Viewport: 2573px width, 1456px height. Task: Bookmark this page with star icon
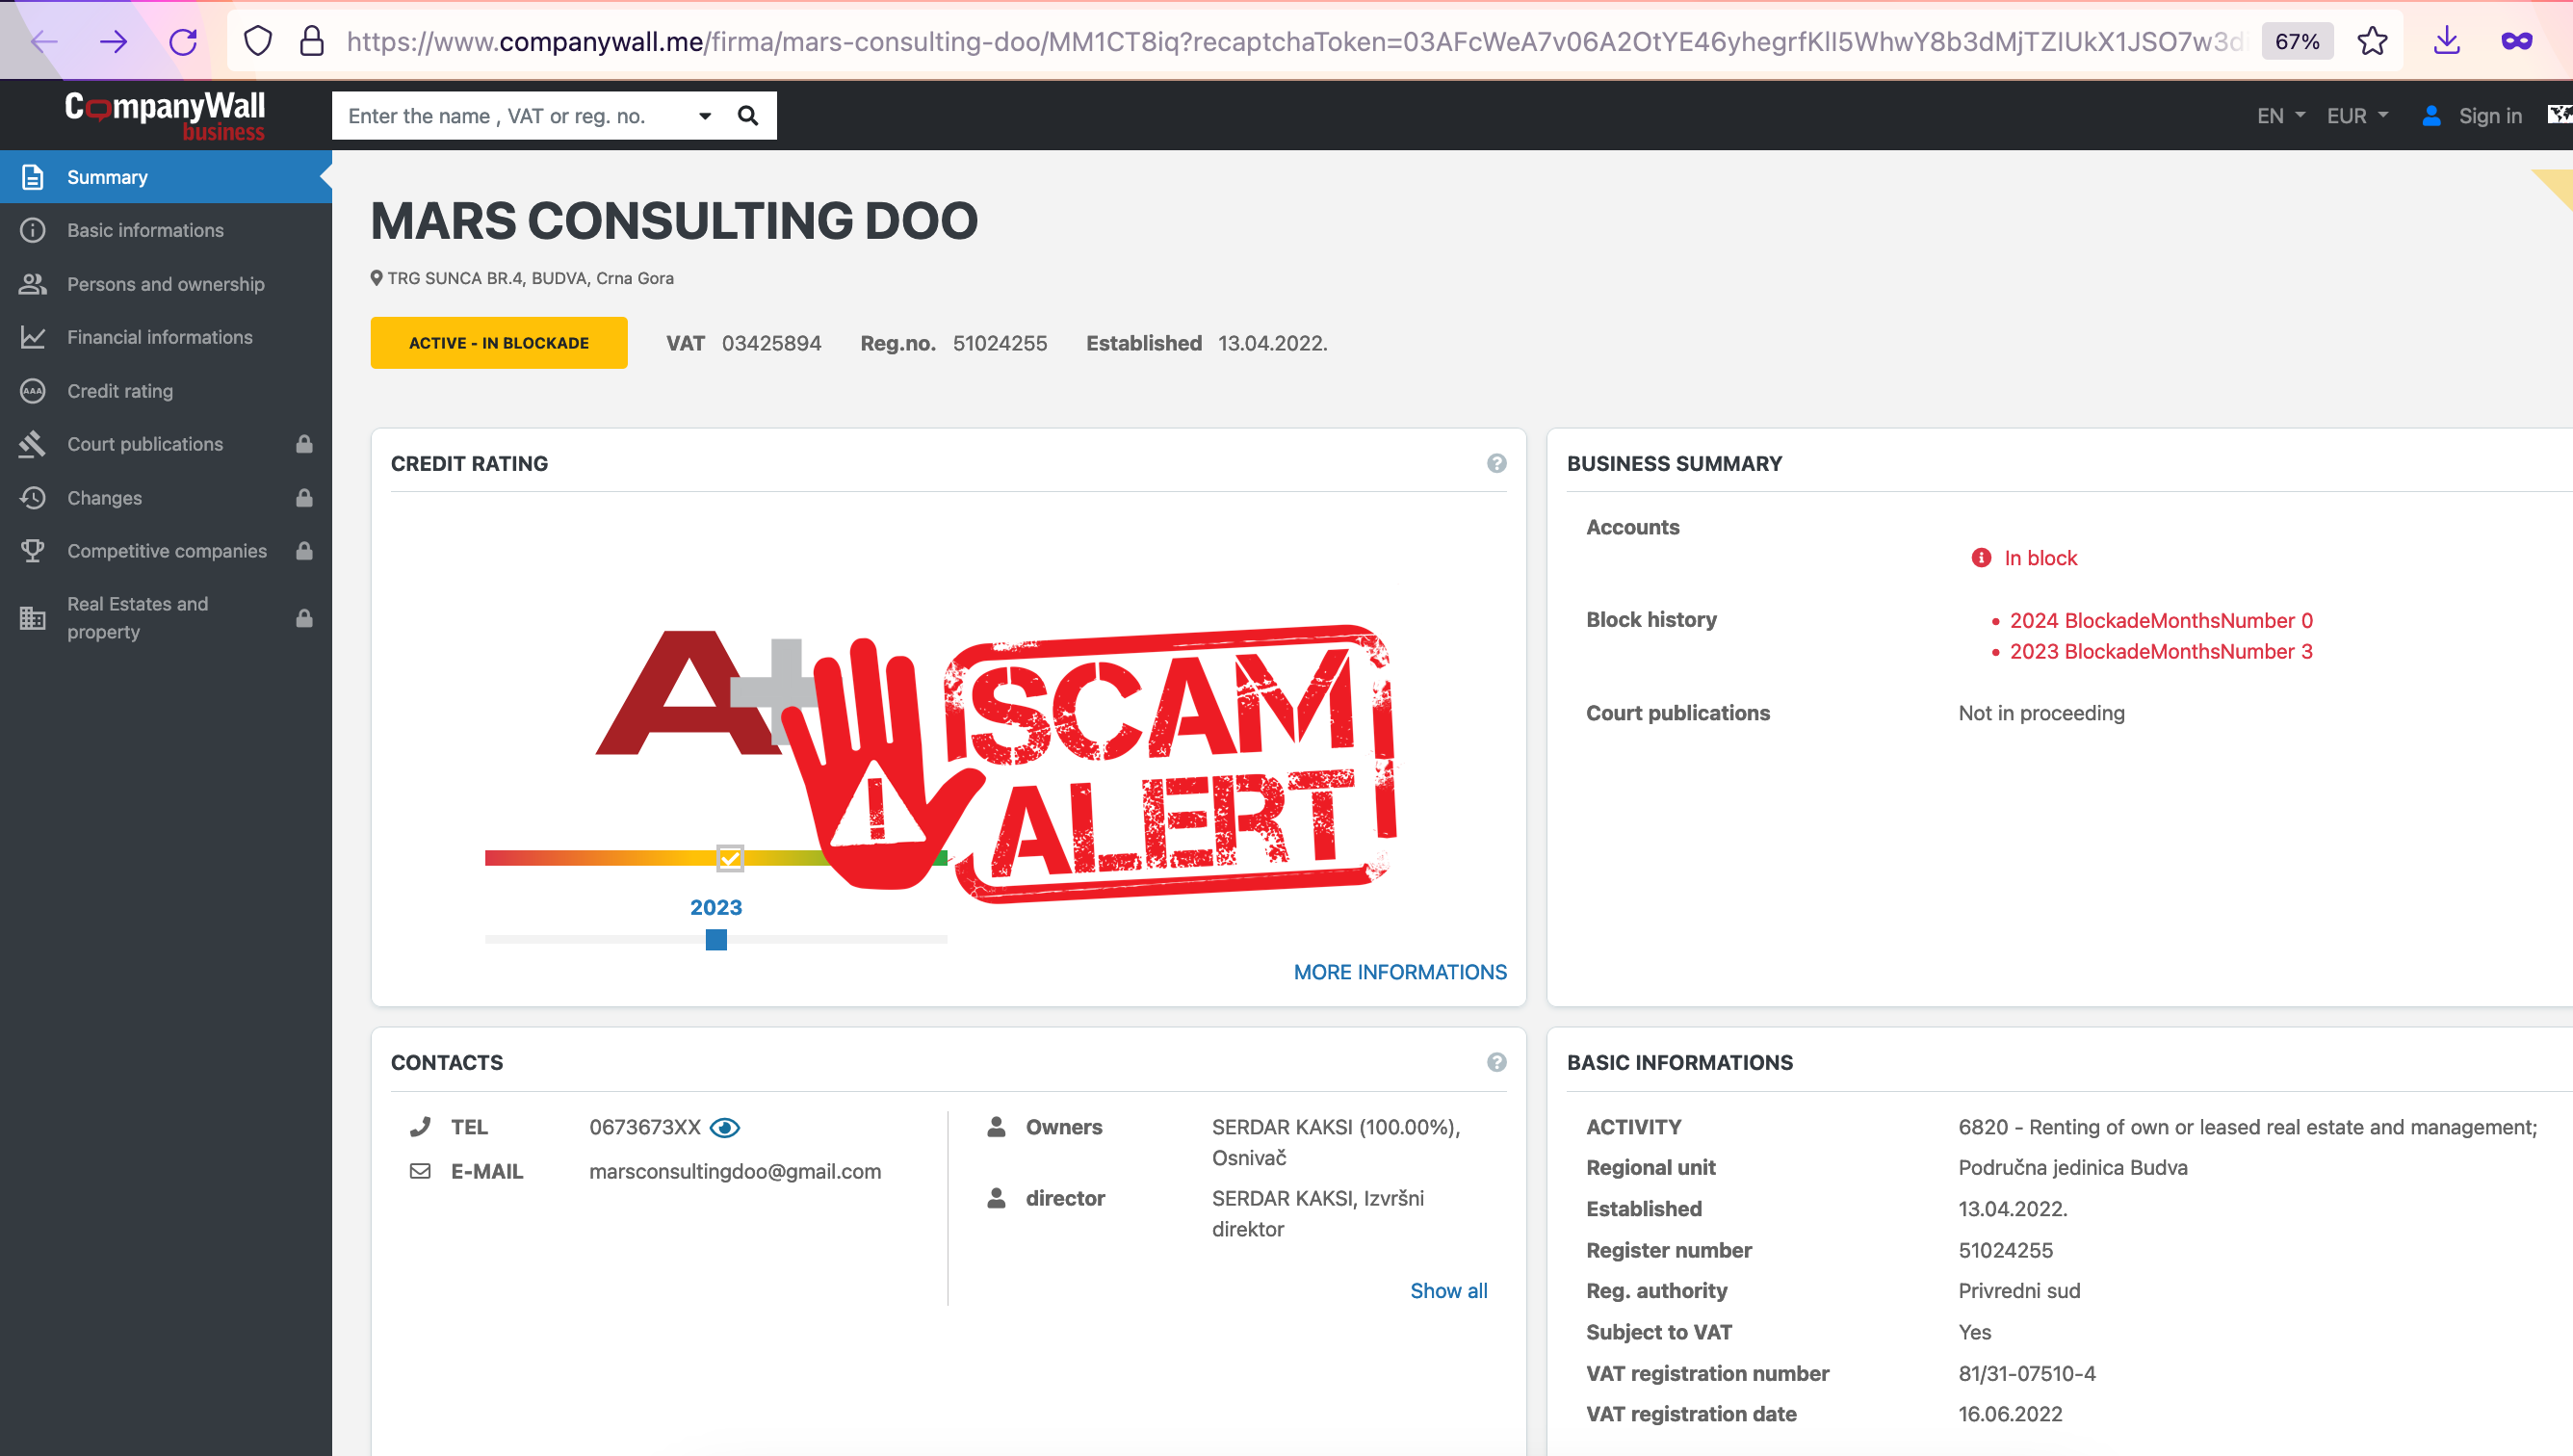(2372, 41)
